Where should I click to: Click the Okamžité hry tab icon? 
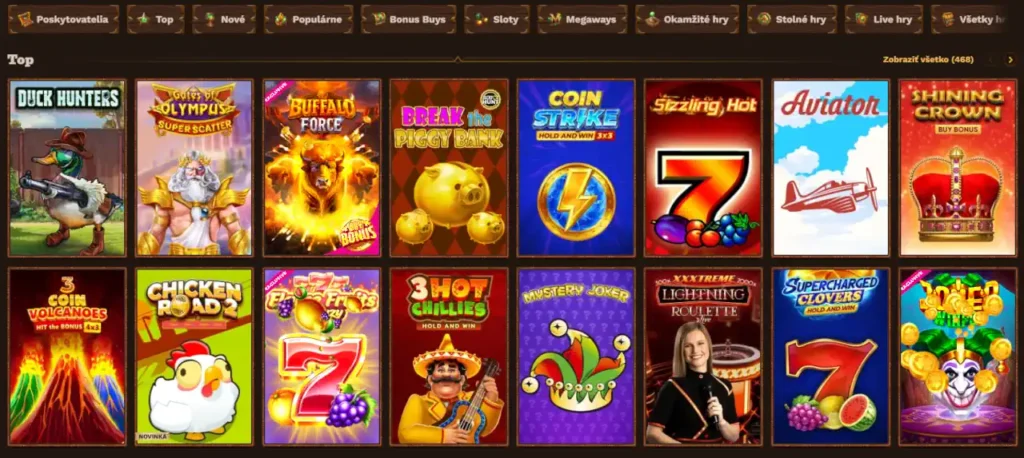[652, 20]
